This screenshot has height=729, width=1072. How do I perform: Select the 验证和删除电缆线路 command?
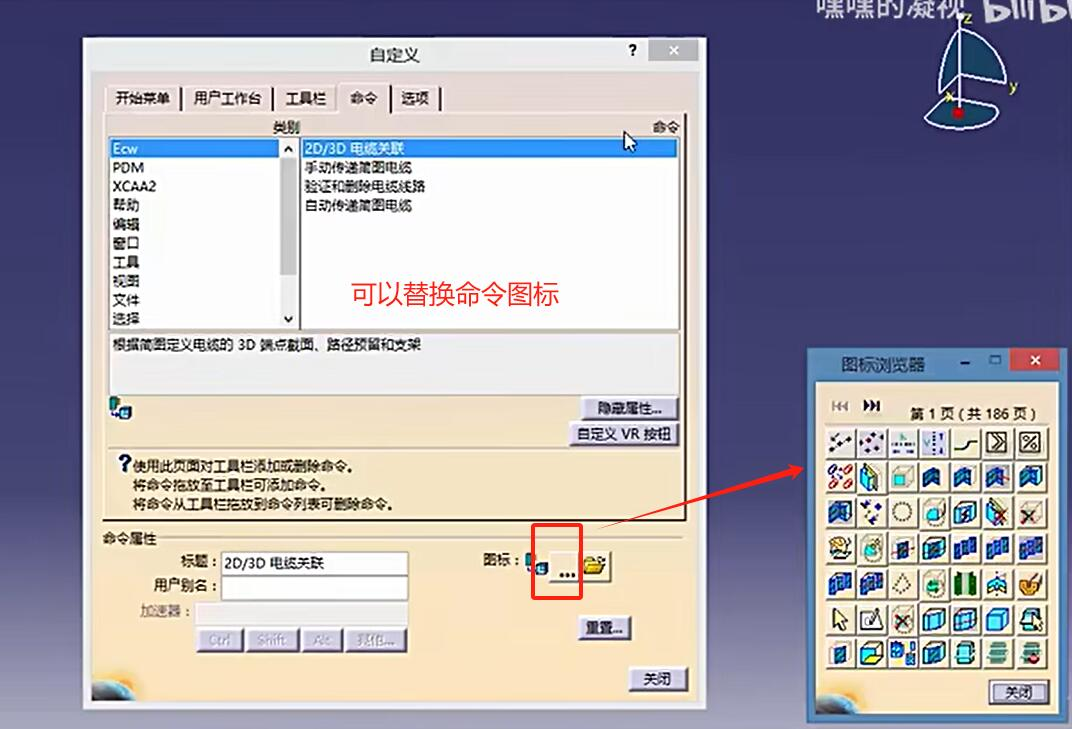point(490,186)
